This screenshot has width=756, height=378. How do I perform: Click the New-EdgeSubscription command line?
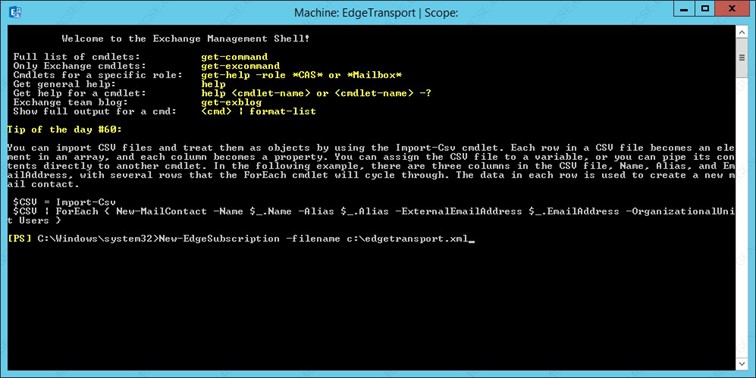[241, 239]
